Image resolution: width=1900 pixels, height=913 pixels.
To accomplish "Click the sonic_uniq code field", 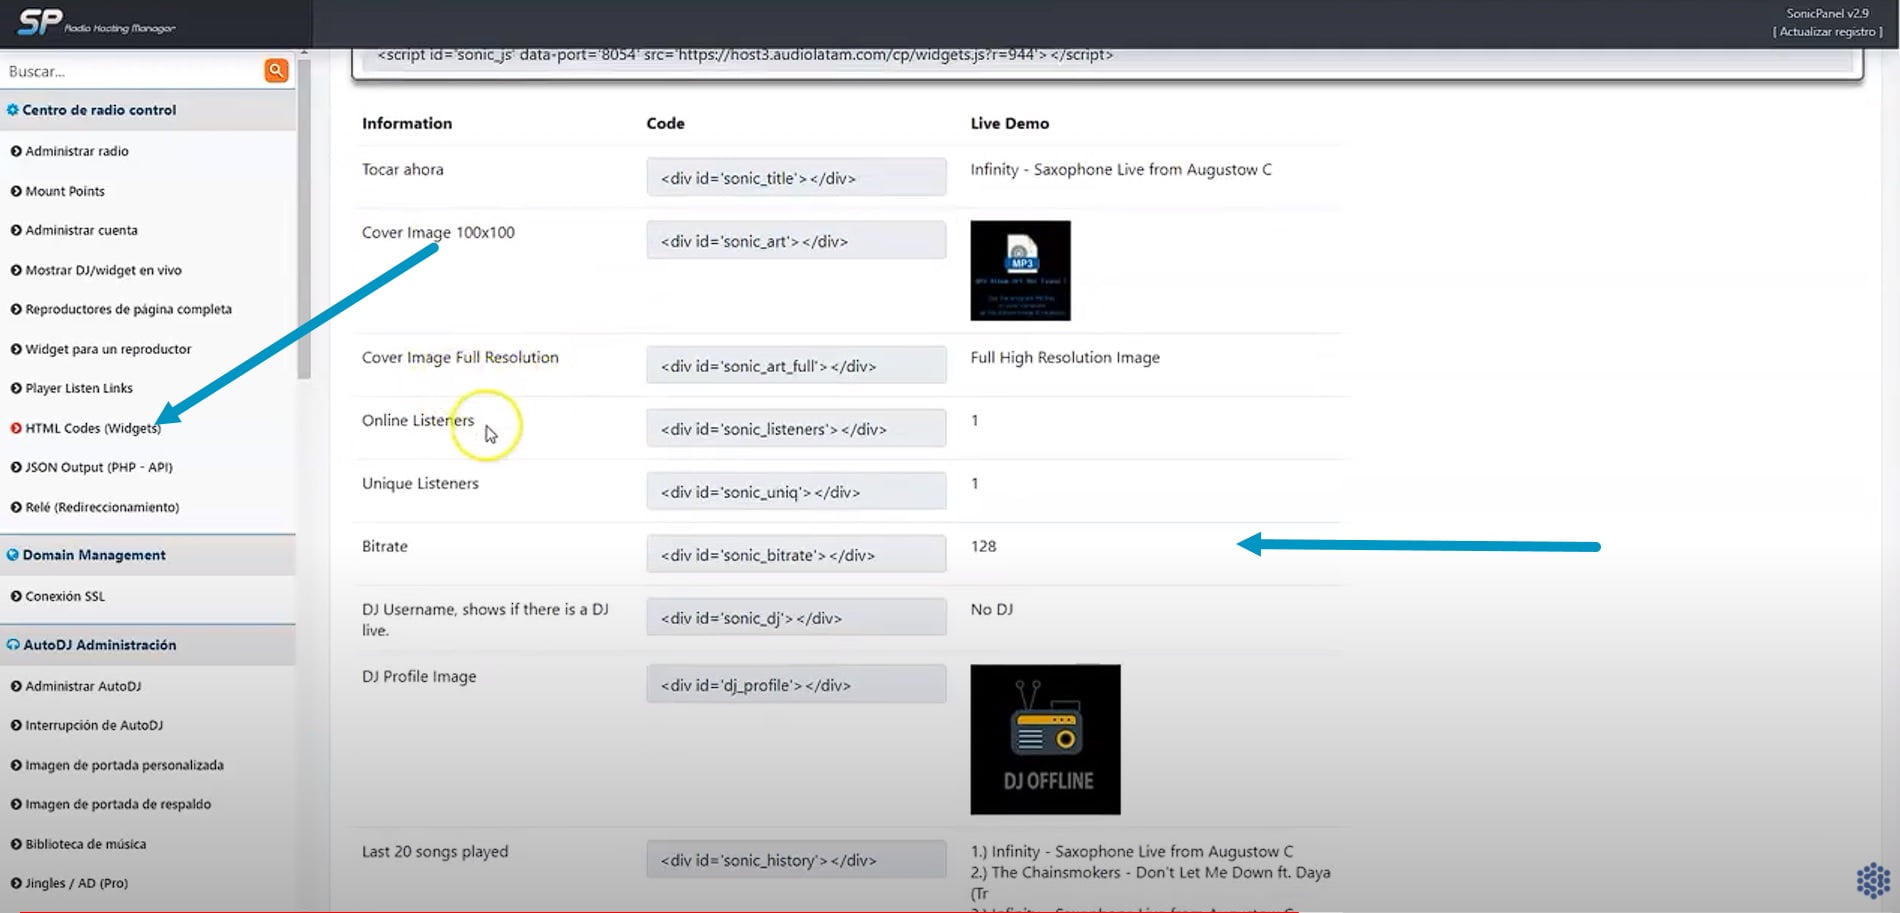I will 796,492.
